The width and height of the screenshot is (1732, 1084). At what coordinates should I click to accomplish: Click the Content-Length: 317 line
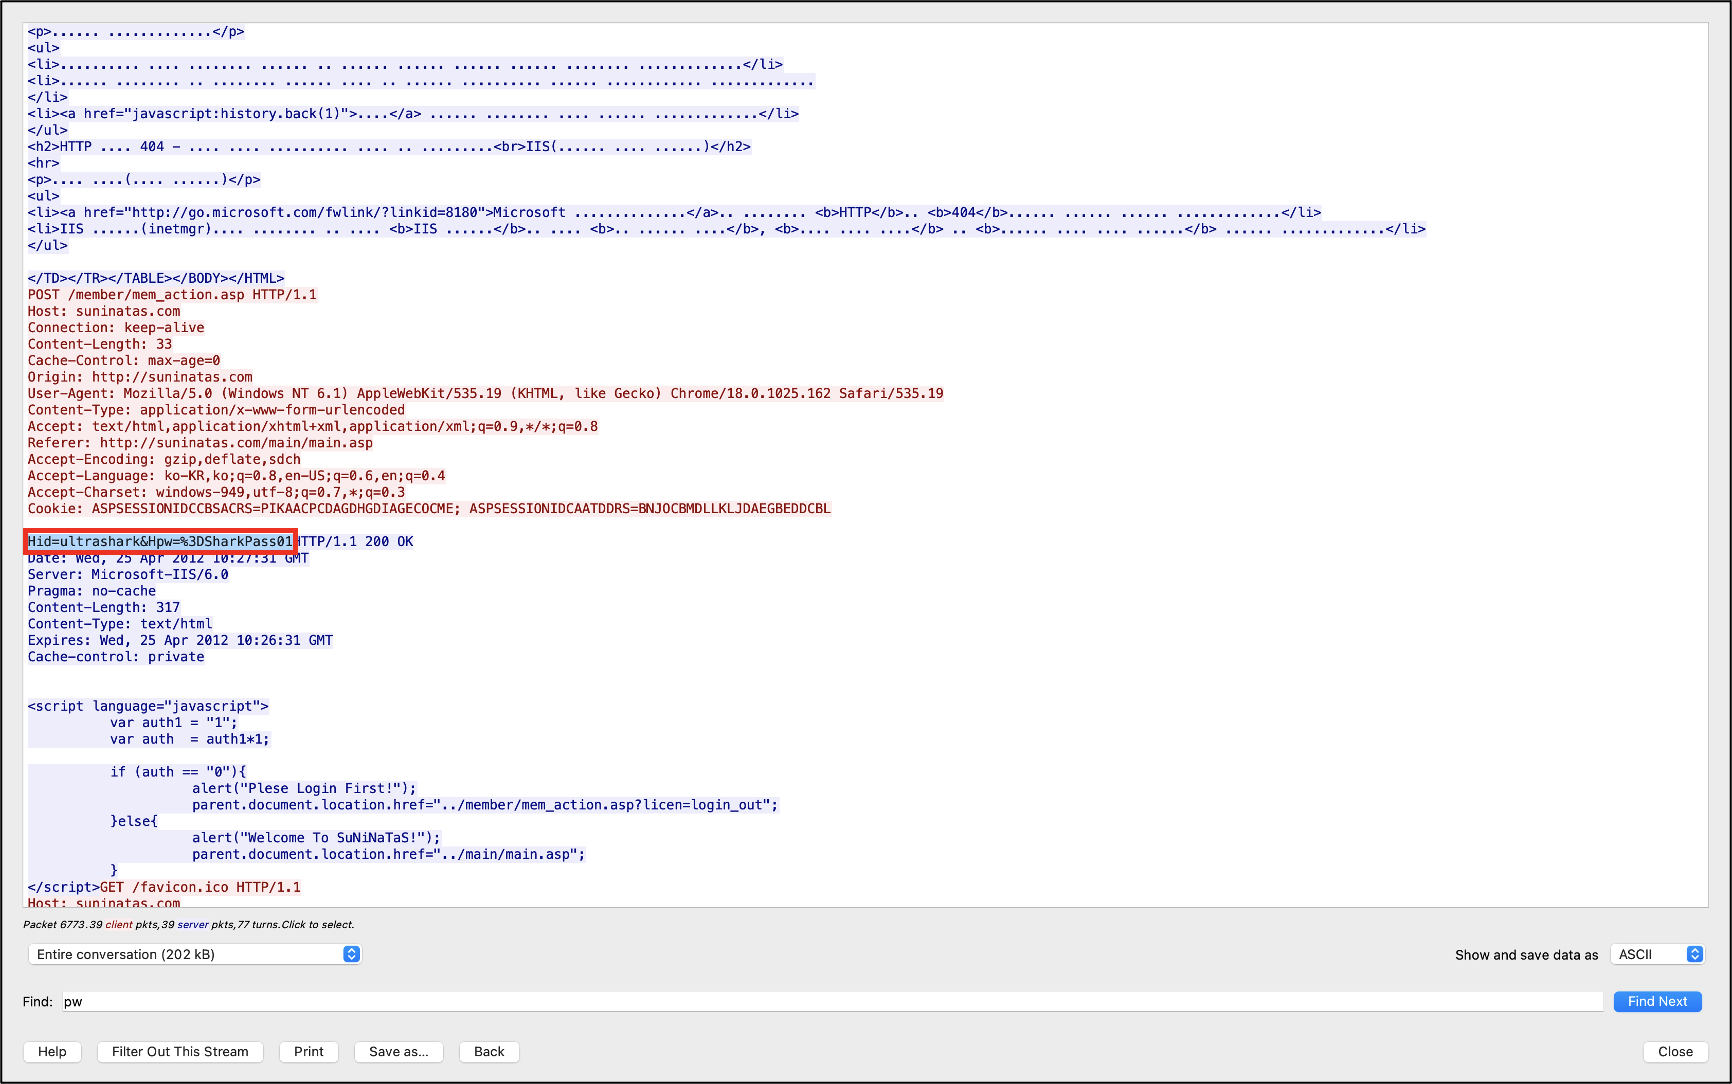[104, 607]
